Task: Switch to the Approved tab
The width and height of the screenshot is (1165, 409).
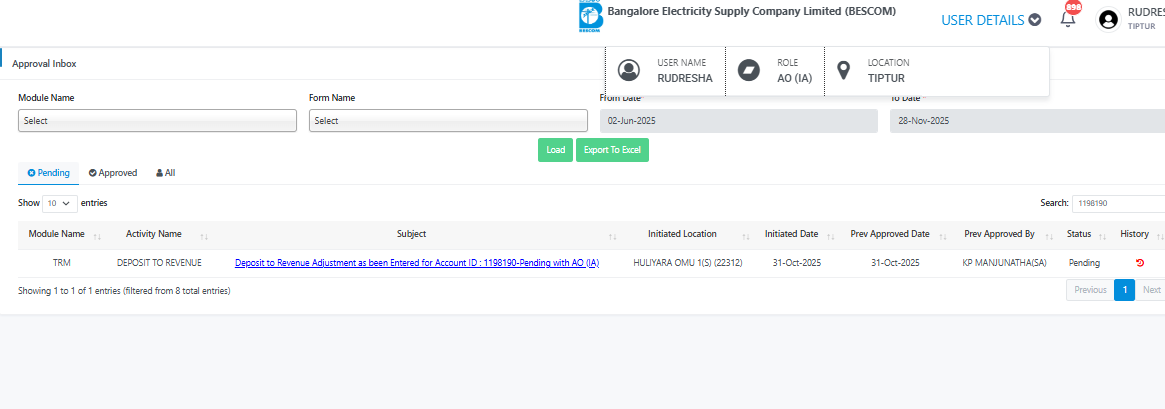Action: click(x=113, y=173)
